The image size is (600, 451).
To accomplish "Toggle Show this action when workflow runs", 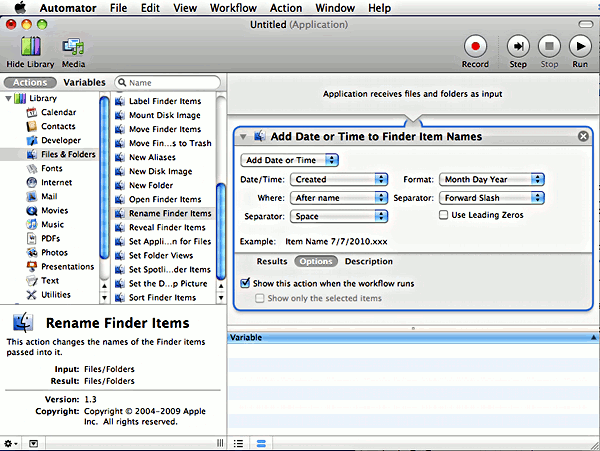I will point(245,283).
